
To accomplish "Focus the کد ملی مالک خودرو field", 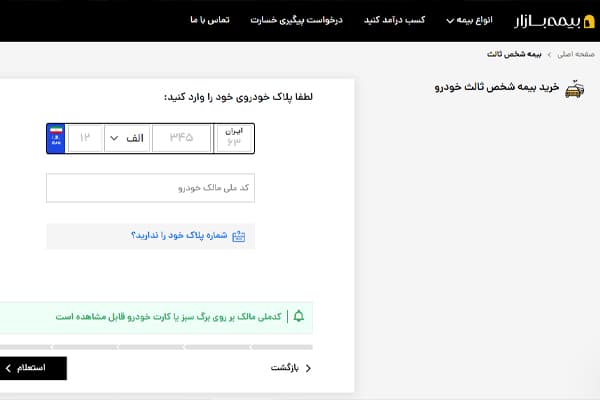I will tap(150, 188).
